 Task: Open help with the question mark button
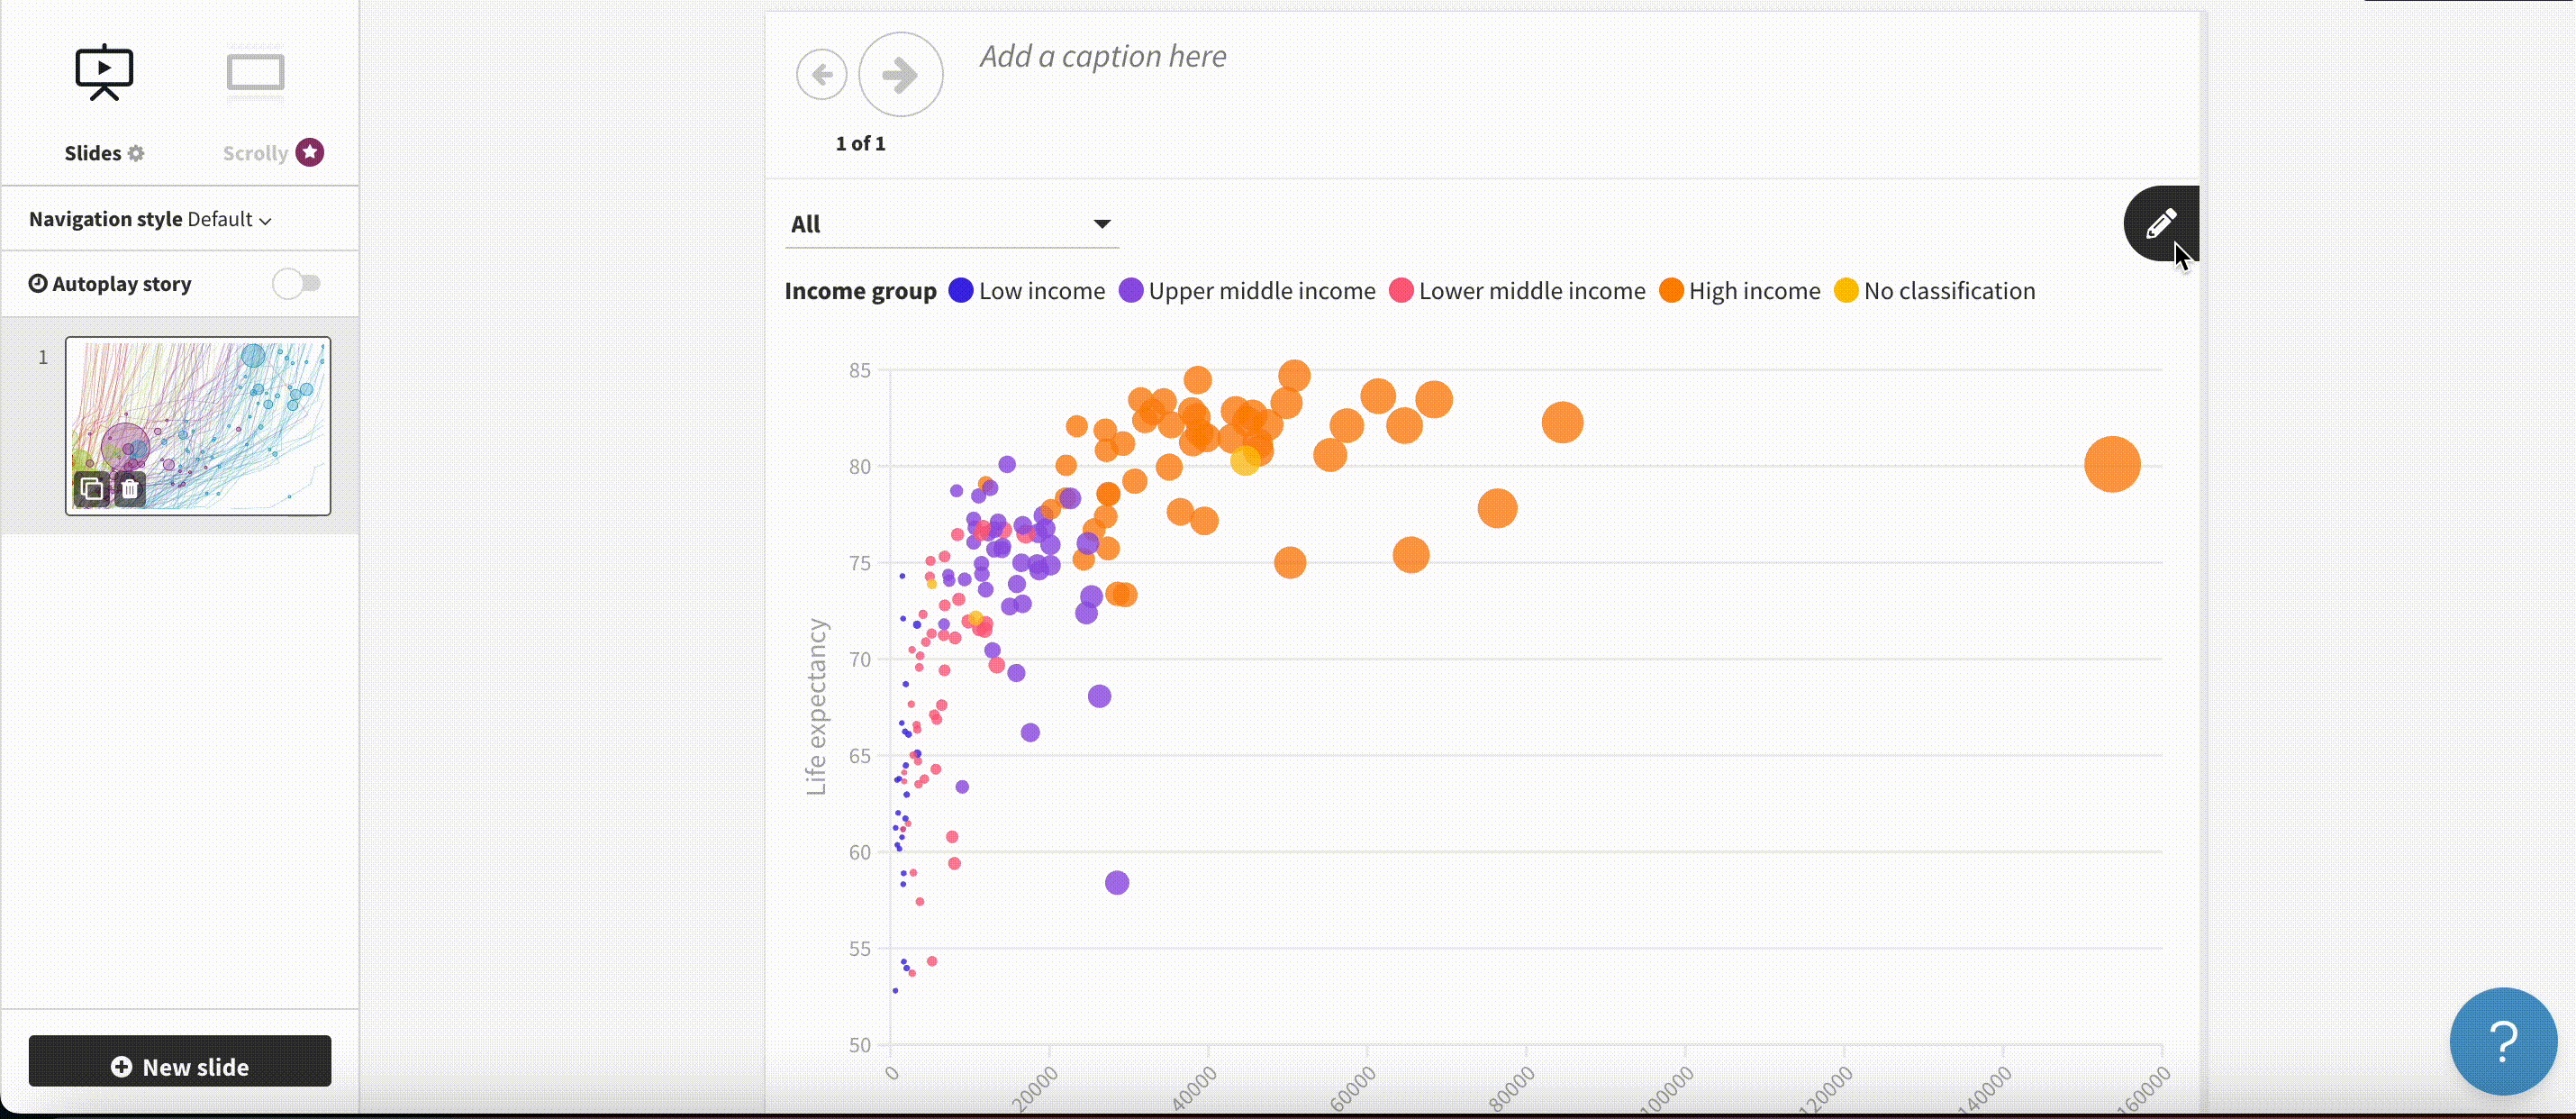pyautogui.click(x=2504, y=1041)
